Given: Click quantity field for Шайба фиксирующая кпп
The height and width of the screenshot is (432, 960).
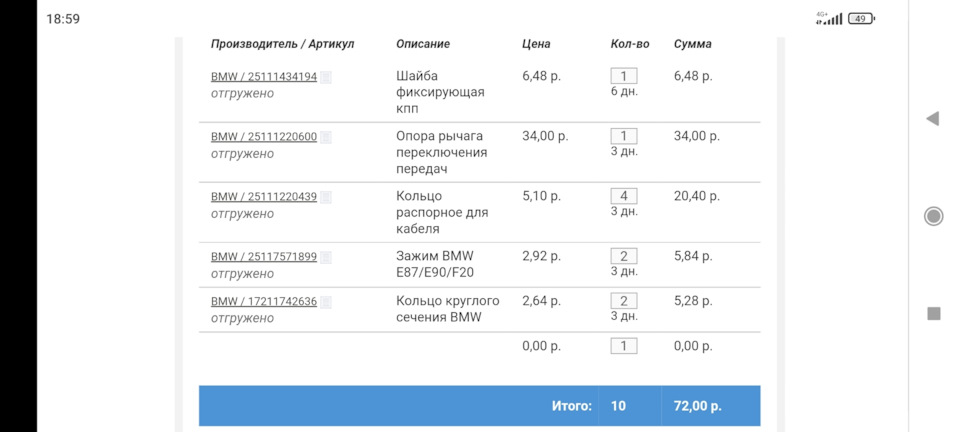Looking at the screenshot, I should pyautogui.click(x=623, y=76).
